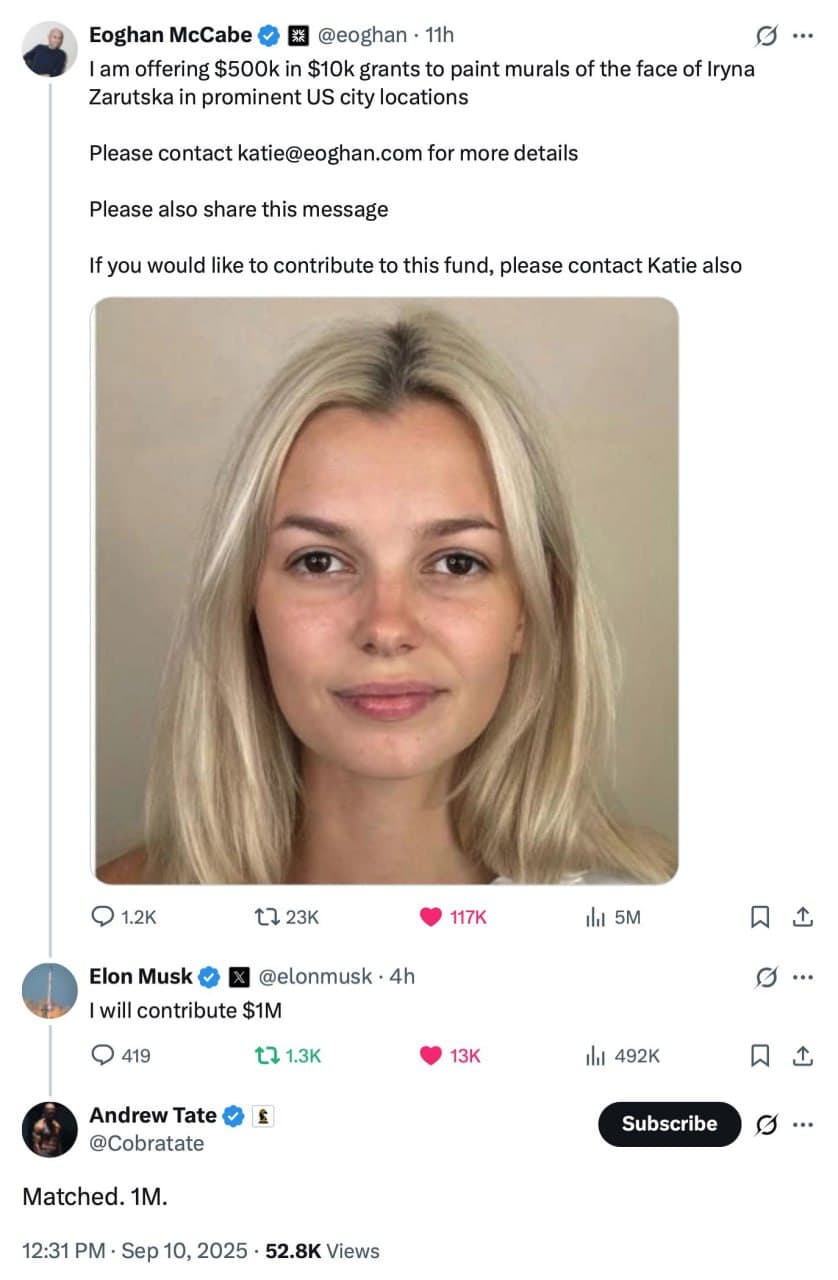Screen dimensions: 838x1280
Task: Share Elon Musk's reply via the share icon
Action: (802, 1055)
